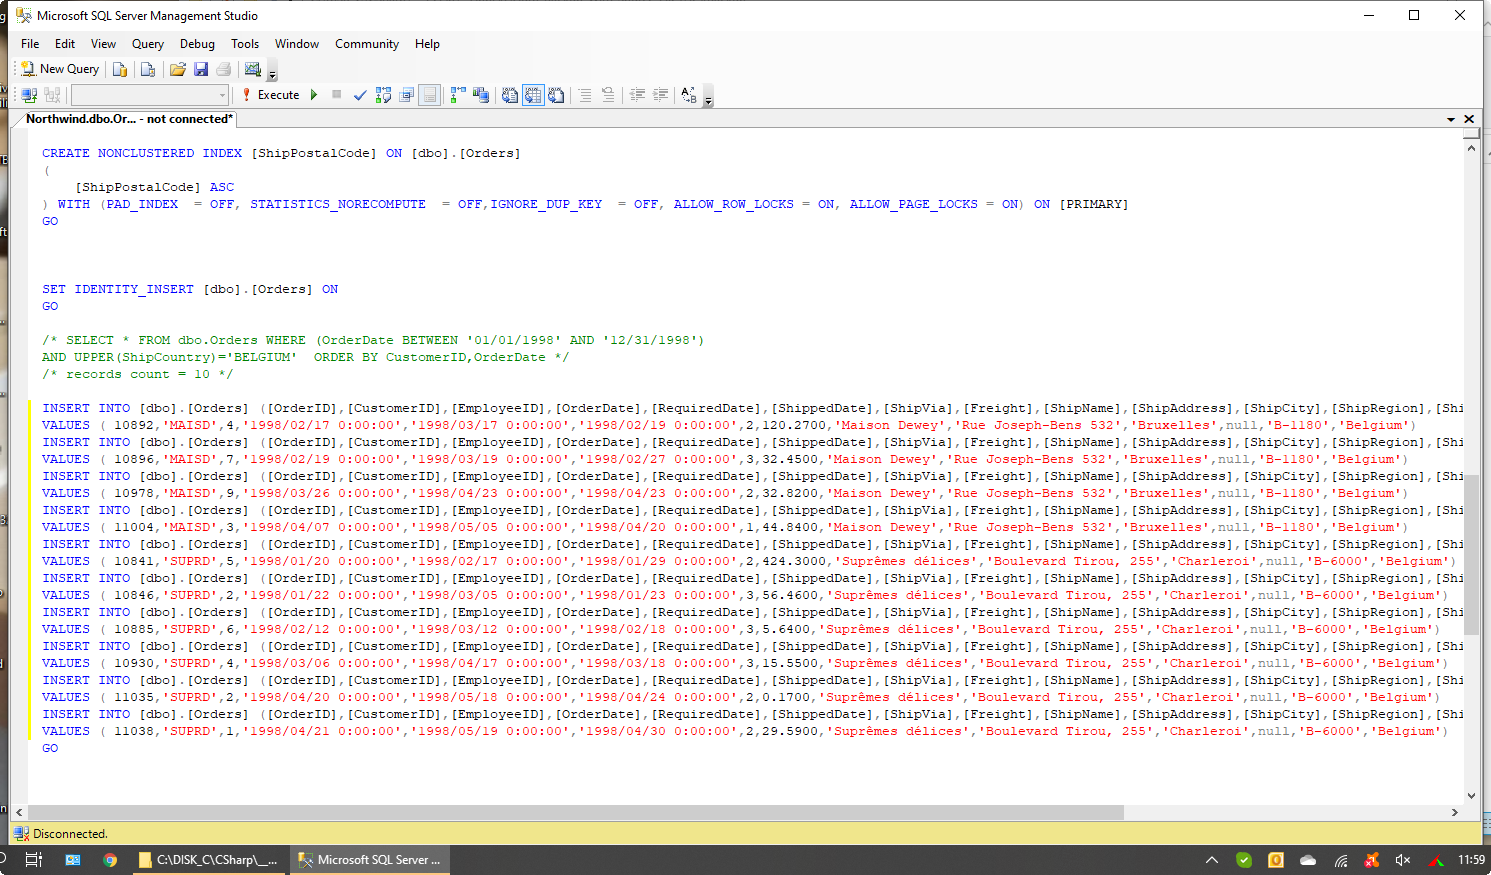Open the Edit menu
This screenshot has height=875, width=1491.
65,44
